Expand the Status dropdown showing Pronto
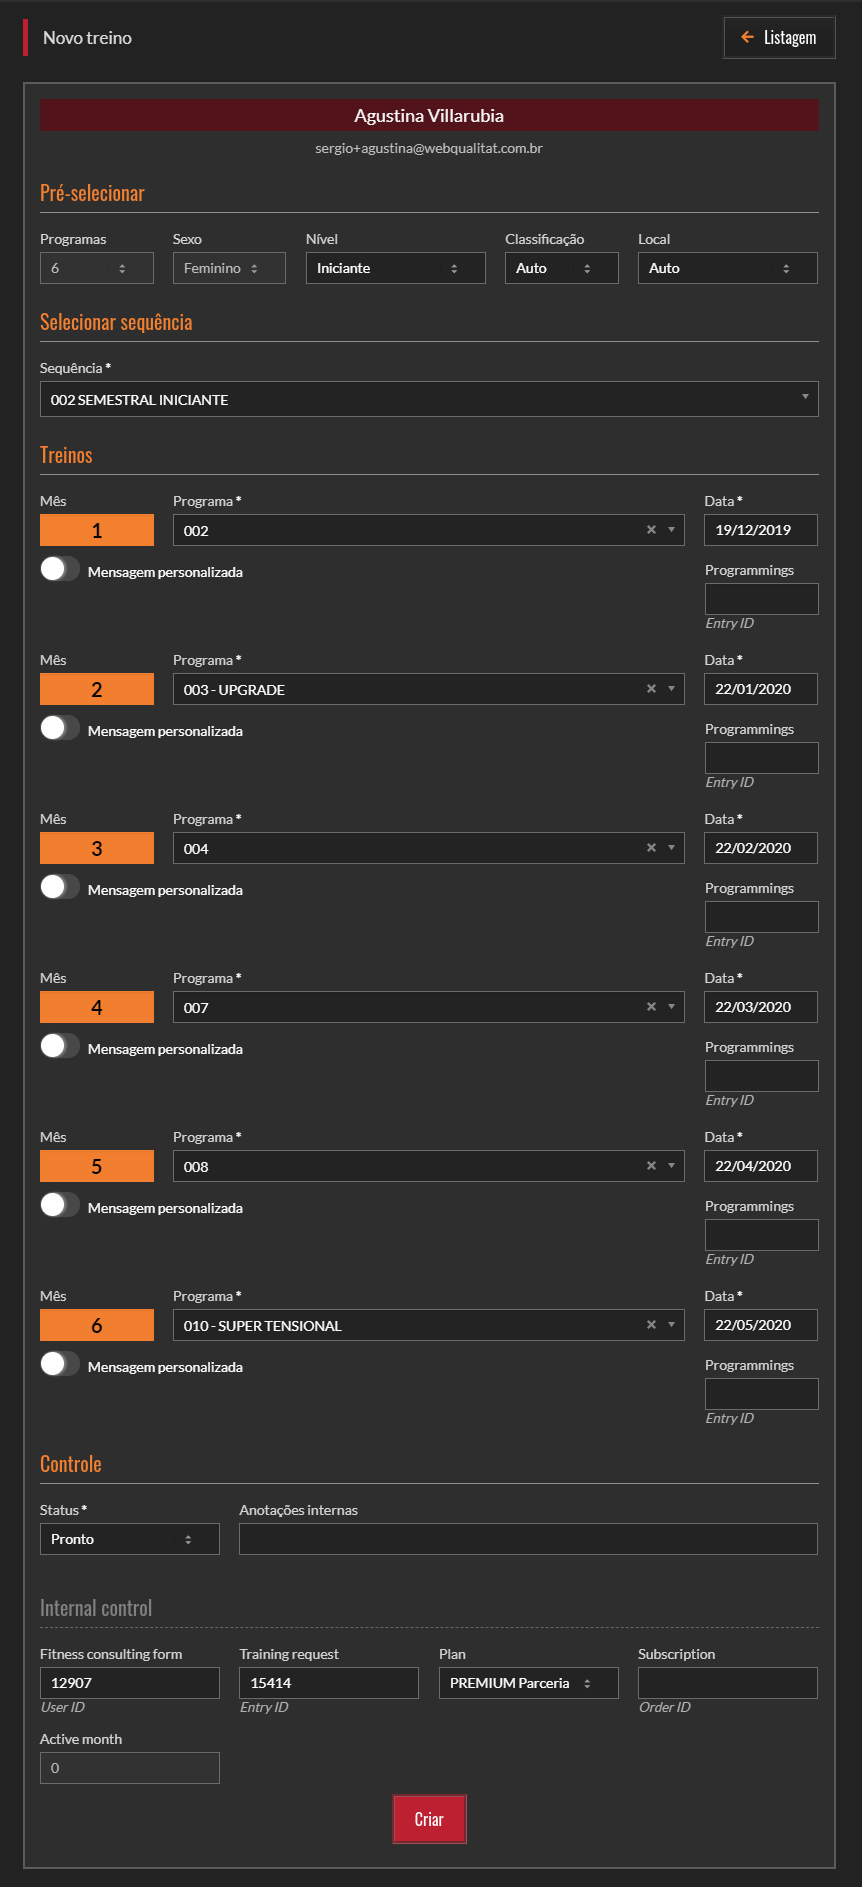 pyautogui.click(x=129, y=1539)
